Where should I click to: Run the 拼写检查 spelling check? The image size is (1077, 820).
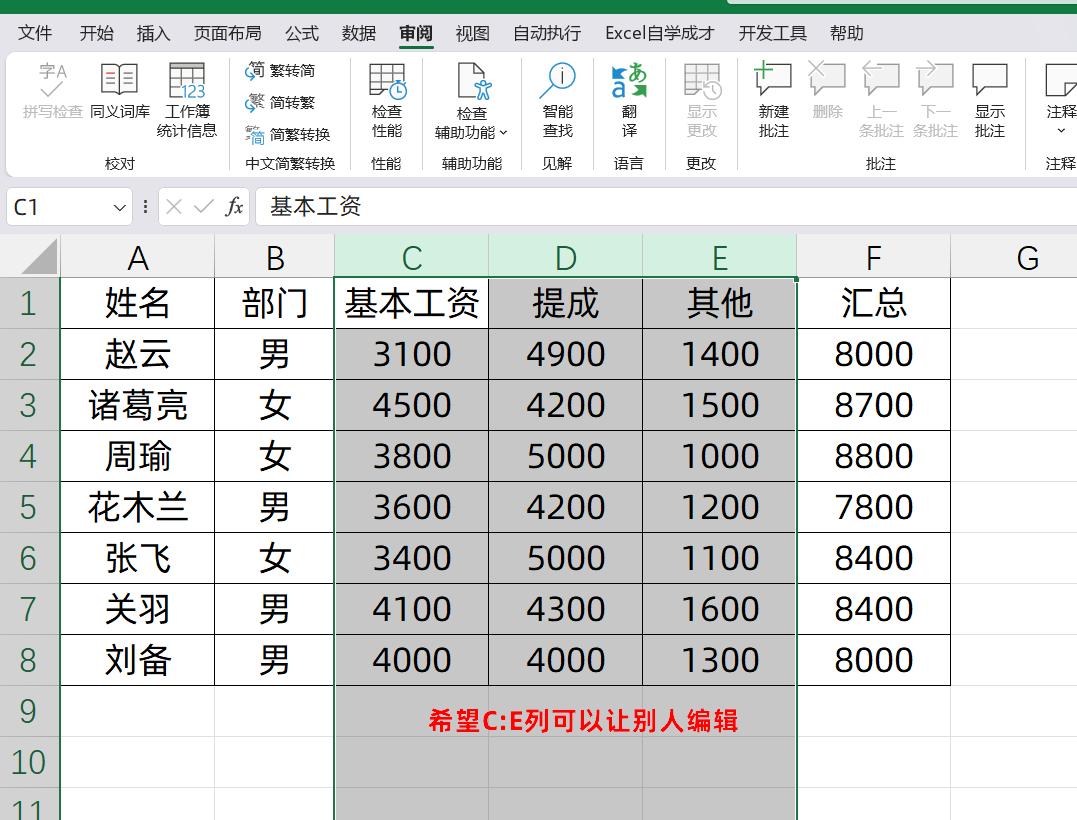point(52,90)
